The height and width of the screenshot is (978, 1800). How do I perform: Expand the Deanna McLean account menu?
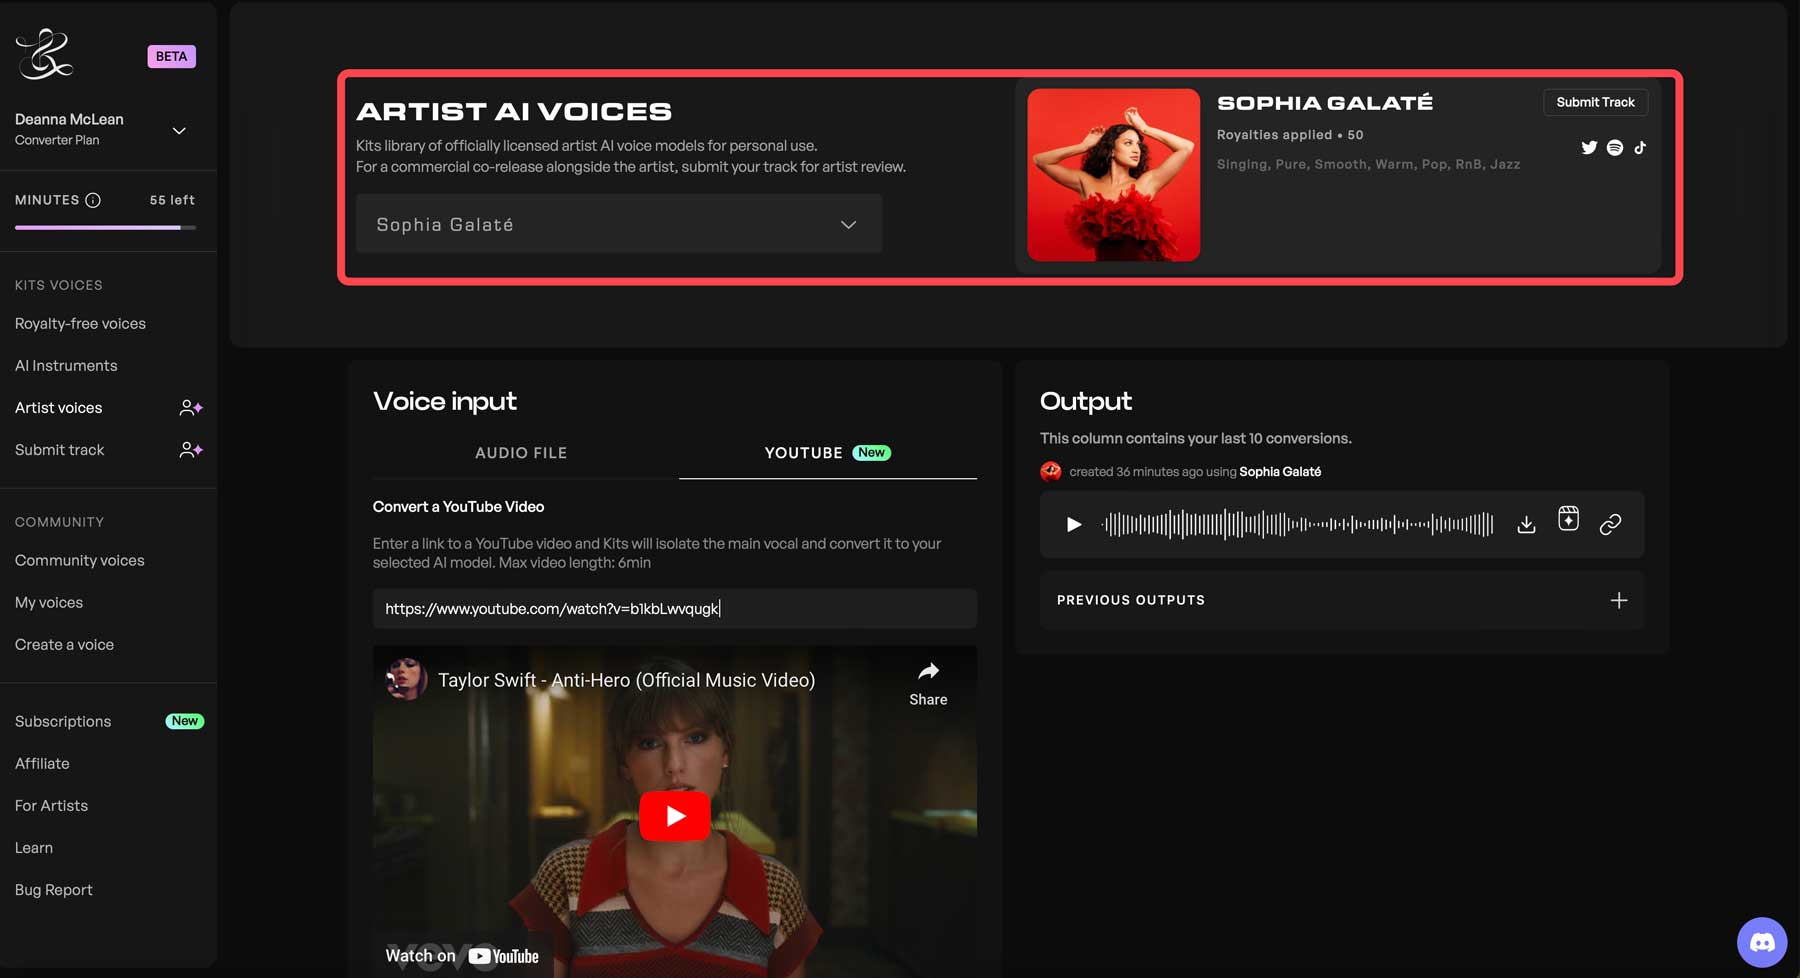pyautogui.click(x=179, y=131)
